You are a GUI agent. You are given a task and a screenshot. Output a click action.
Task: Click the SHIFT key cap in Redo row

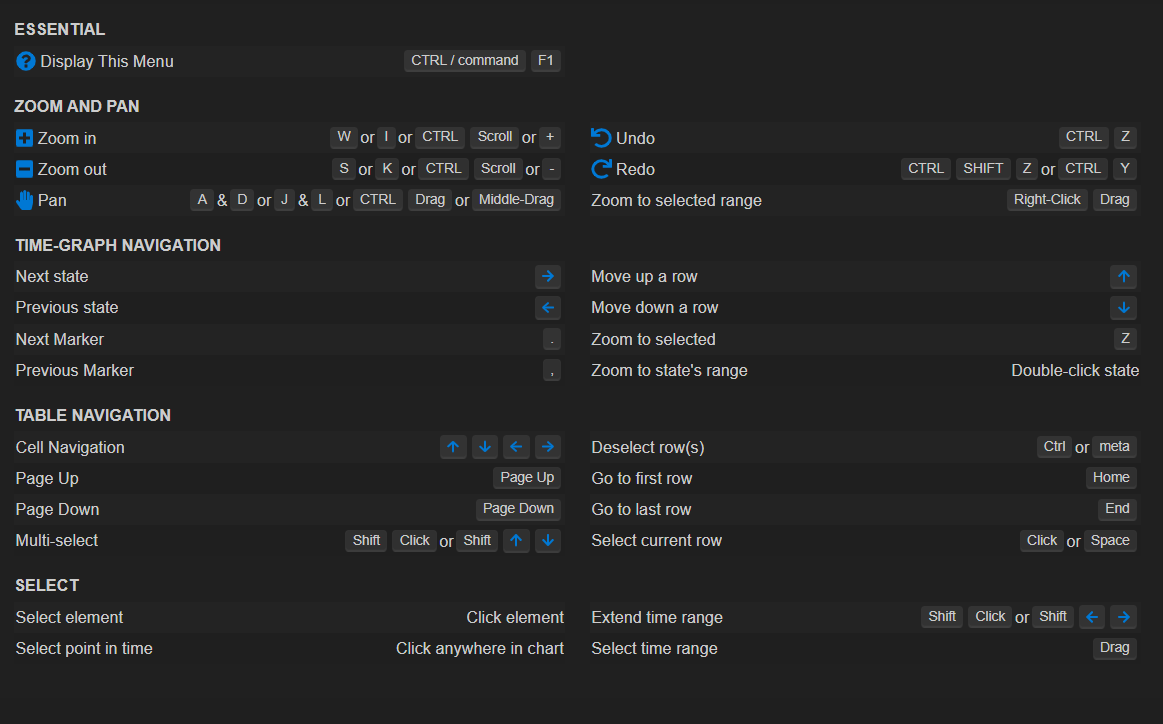pyautogui.click(x=983, y=168)
